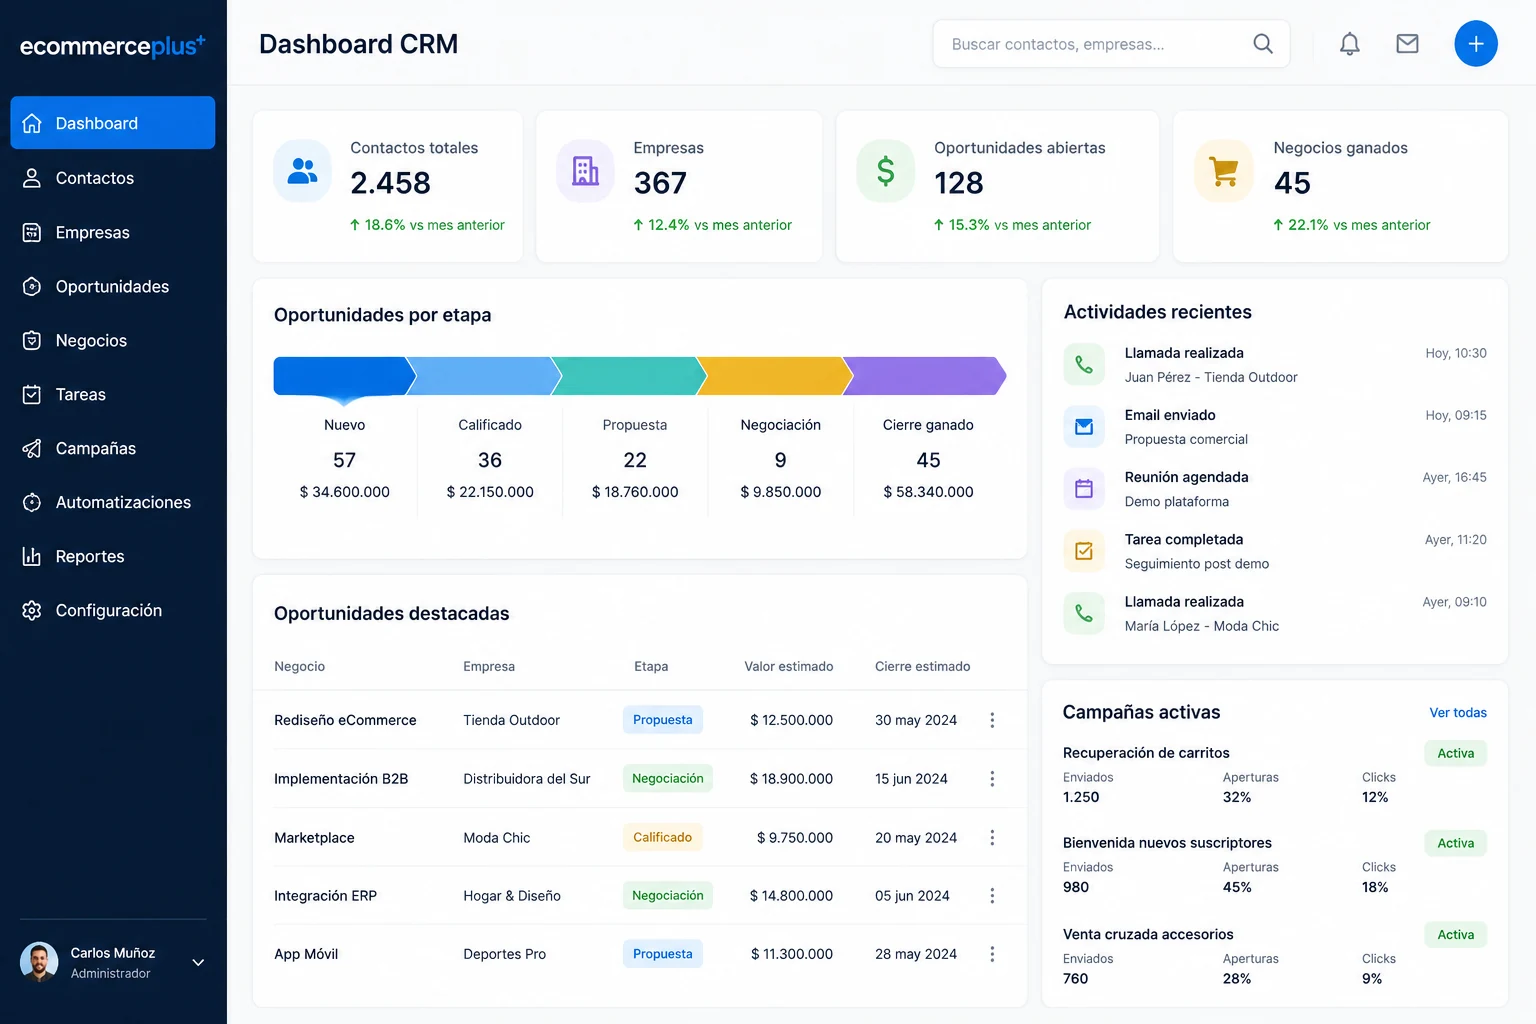Click Recuperación de carritos campaign title
Viewport: 1536px width, 1024px height.
click(1146, 753)
